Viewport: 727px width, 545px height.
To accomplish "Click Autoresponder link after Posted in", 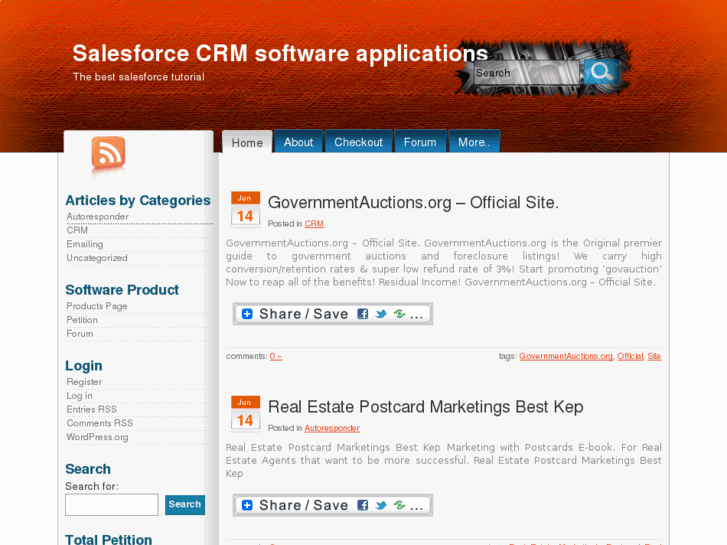I will pos(332,428).
